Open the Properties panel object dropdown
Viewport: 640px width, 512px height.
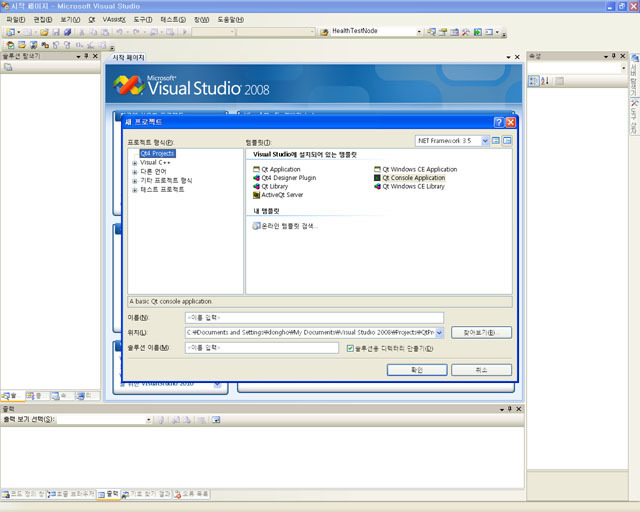(x=623, y=68)
